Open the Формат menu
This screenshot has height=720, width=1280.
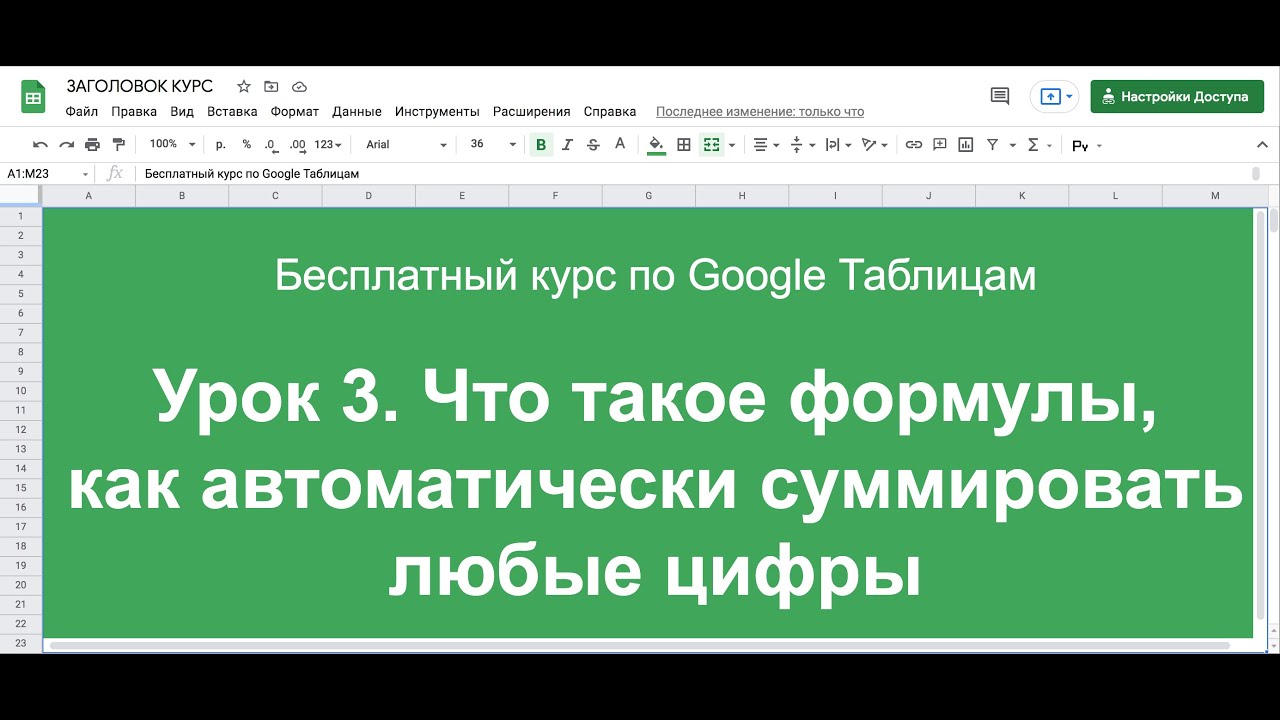coord(295,112)
